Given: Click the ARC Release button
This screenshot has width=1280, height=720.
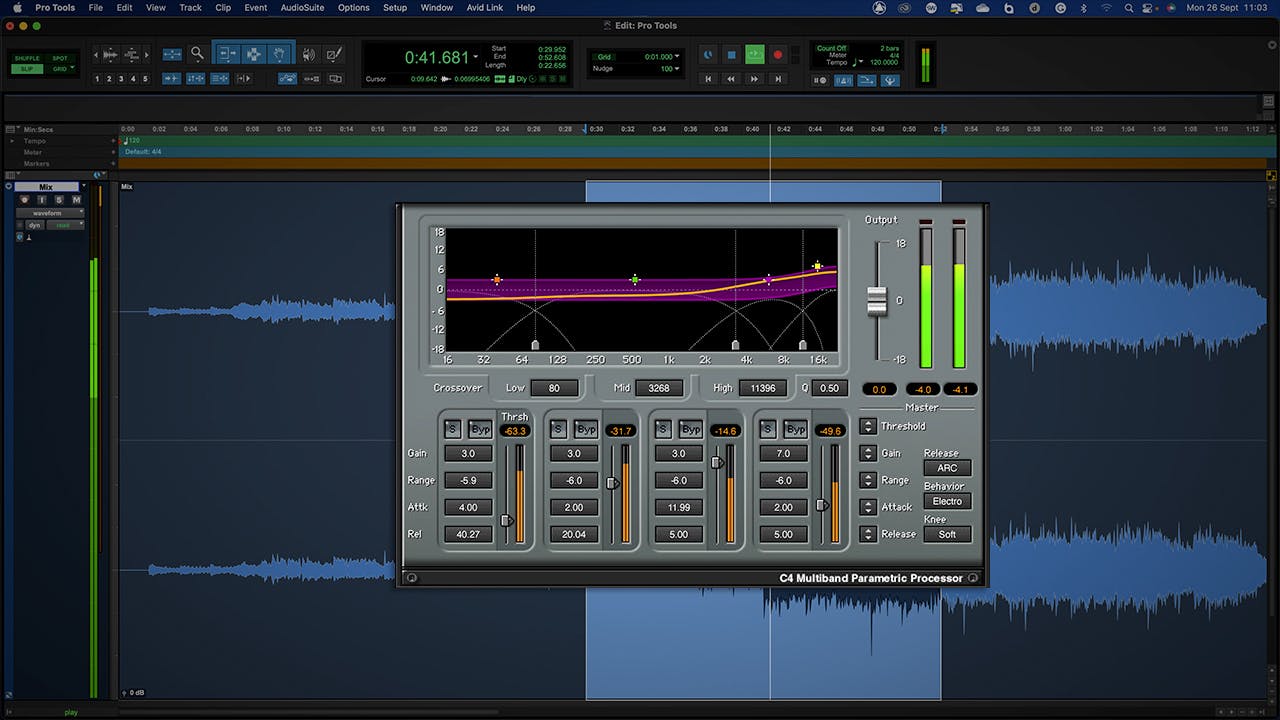Looking at the screenshot, I should [x=947, y=468].
